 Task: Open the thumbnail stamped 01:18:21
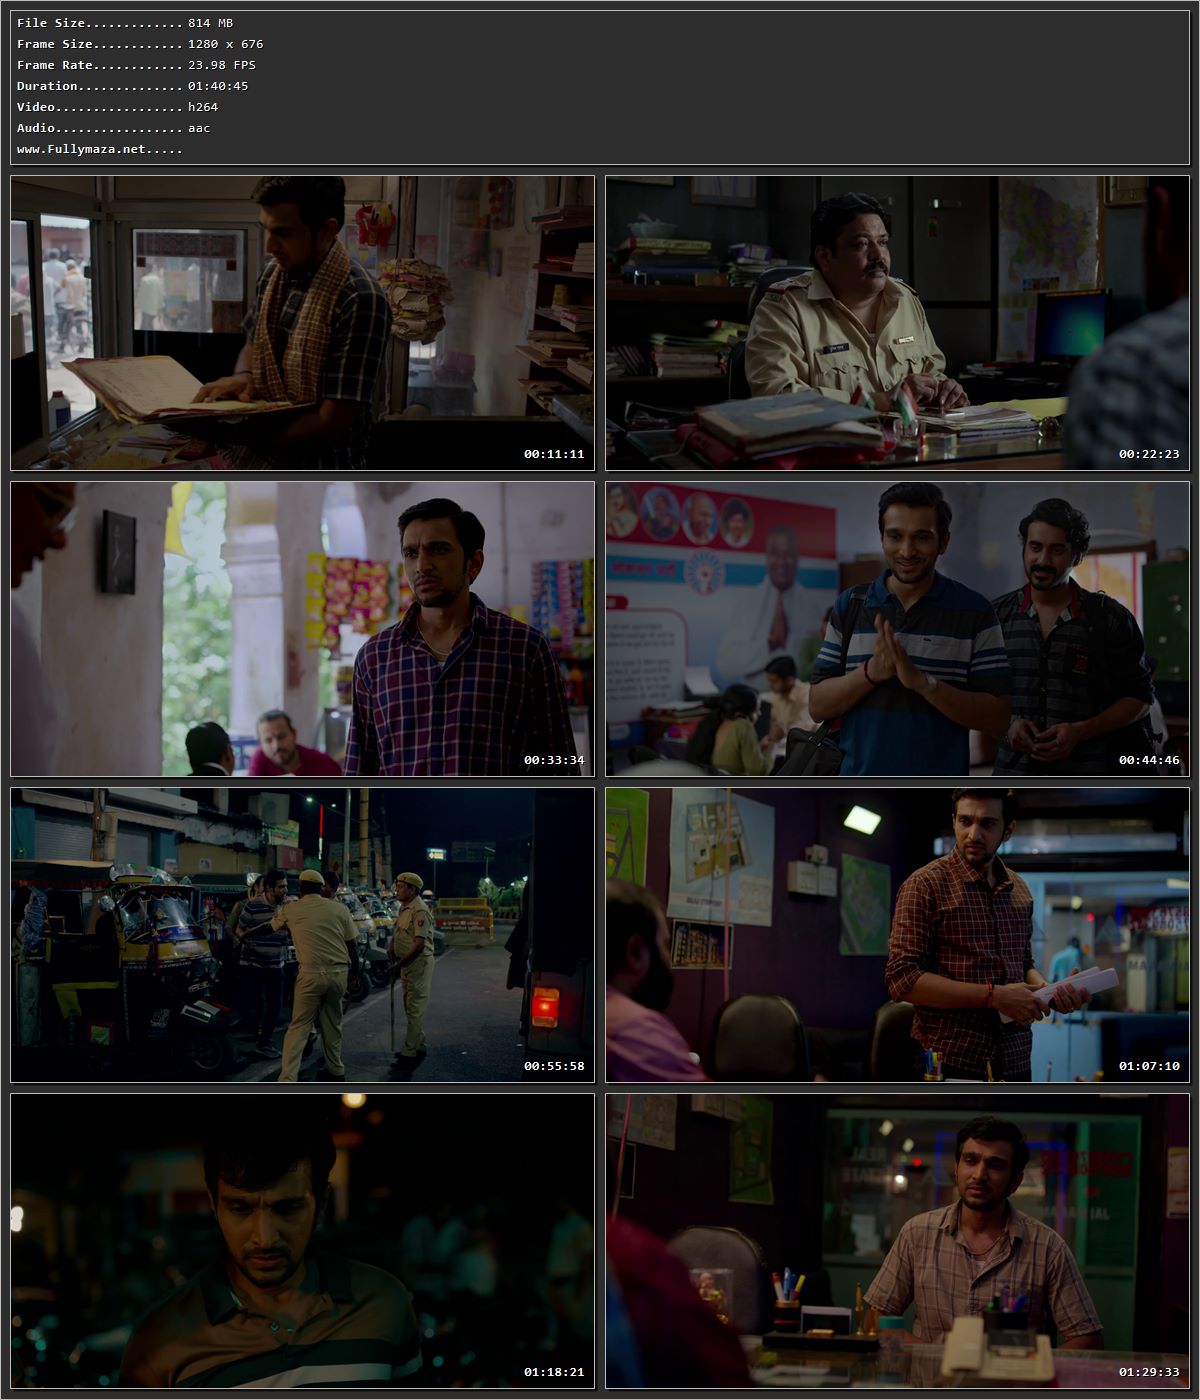click(x=303, y=1241)
